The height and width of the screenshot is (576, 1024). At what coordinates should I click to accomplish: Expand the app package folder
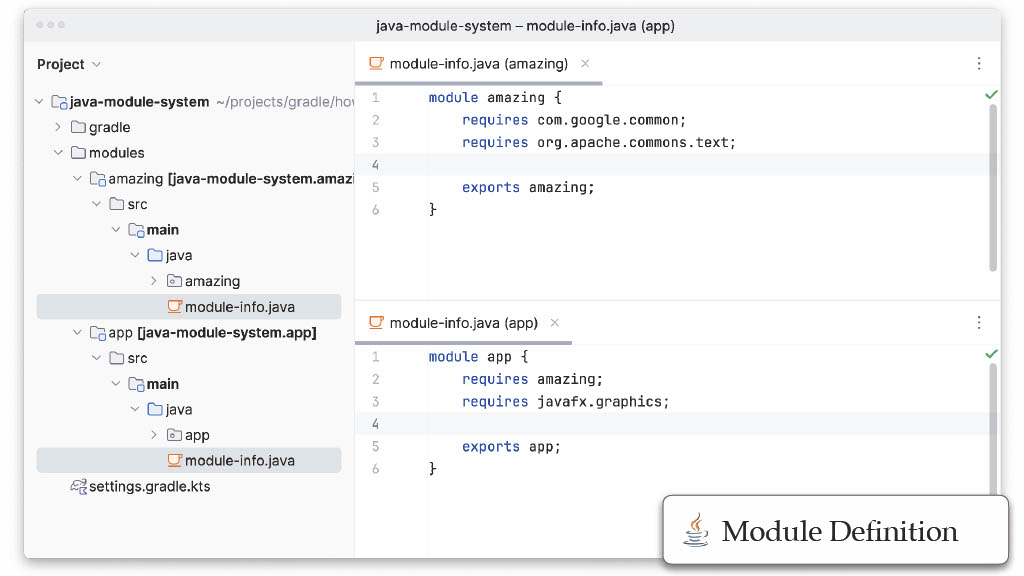pos(154,435)
